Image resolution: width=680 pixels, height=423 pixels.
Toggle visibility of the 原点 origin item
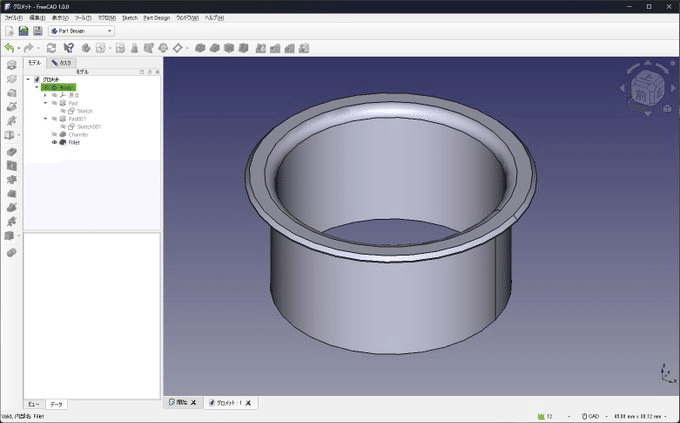coord(55,95)
